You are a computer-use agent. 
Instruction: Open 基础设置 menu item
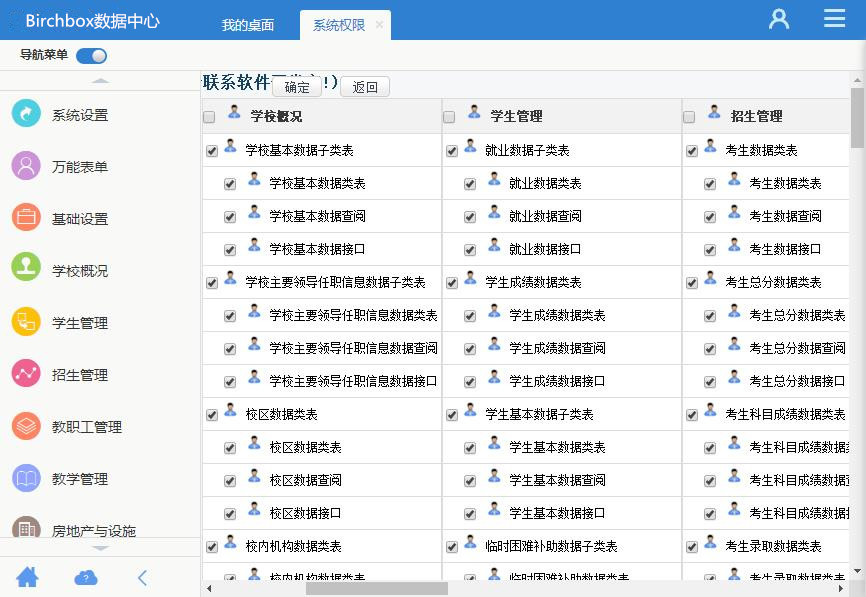80,219
